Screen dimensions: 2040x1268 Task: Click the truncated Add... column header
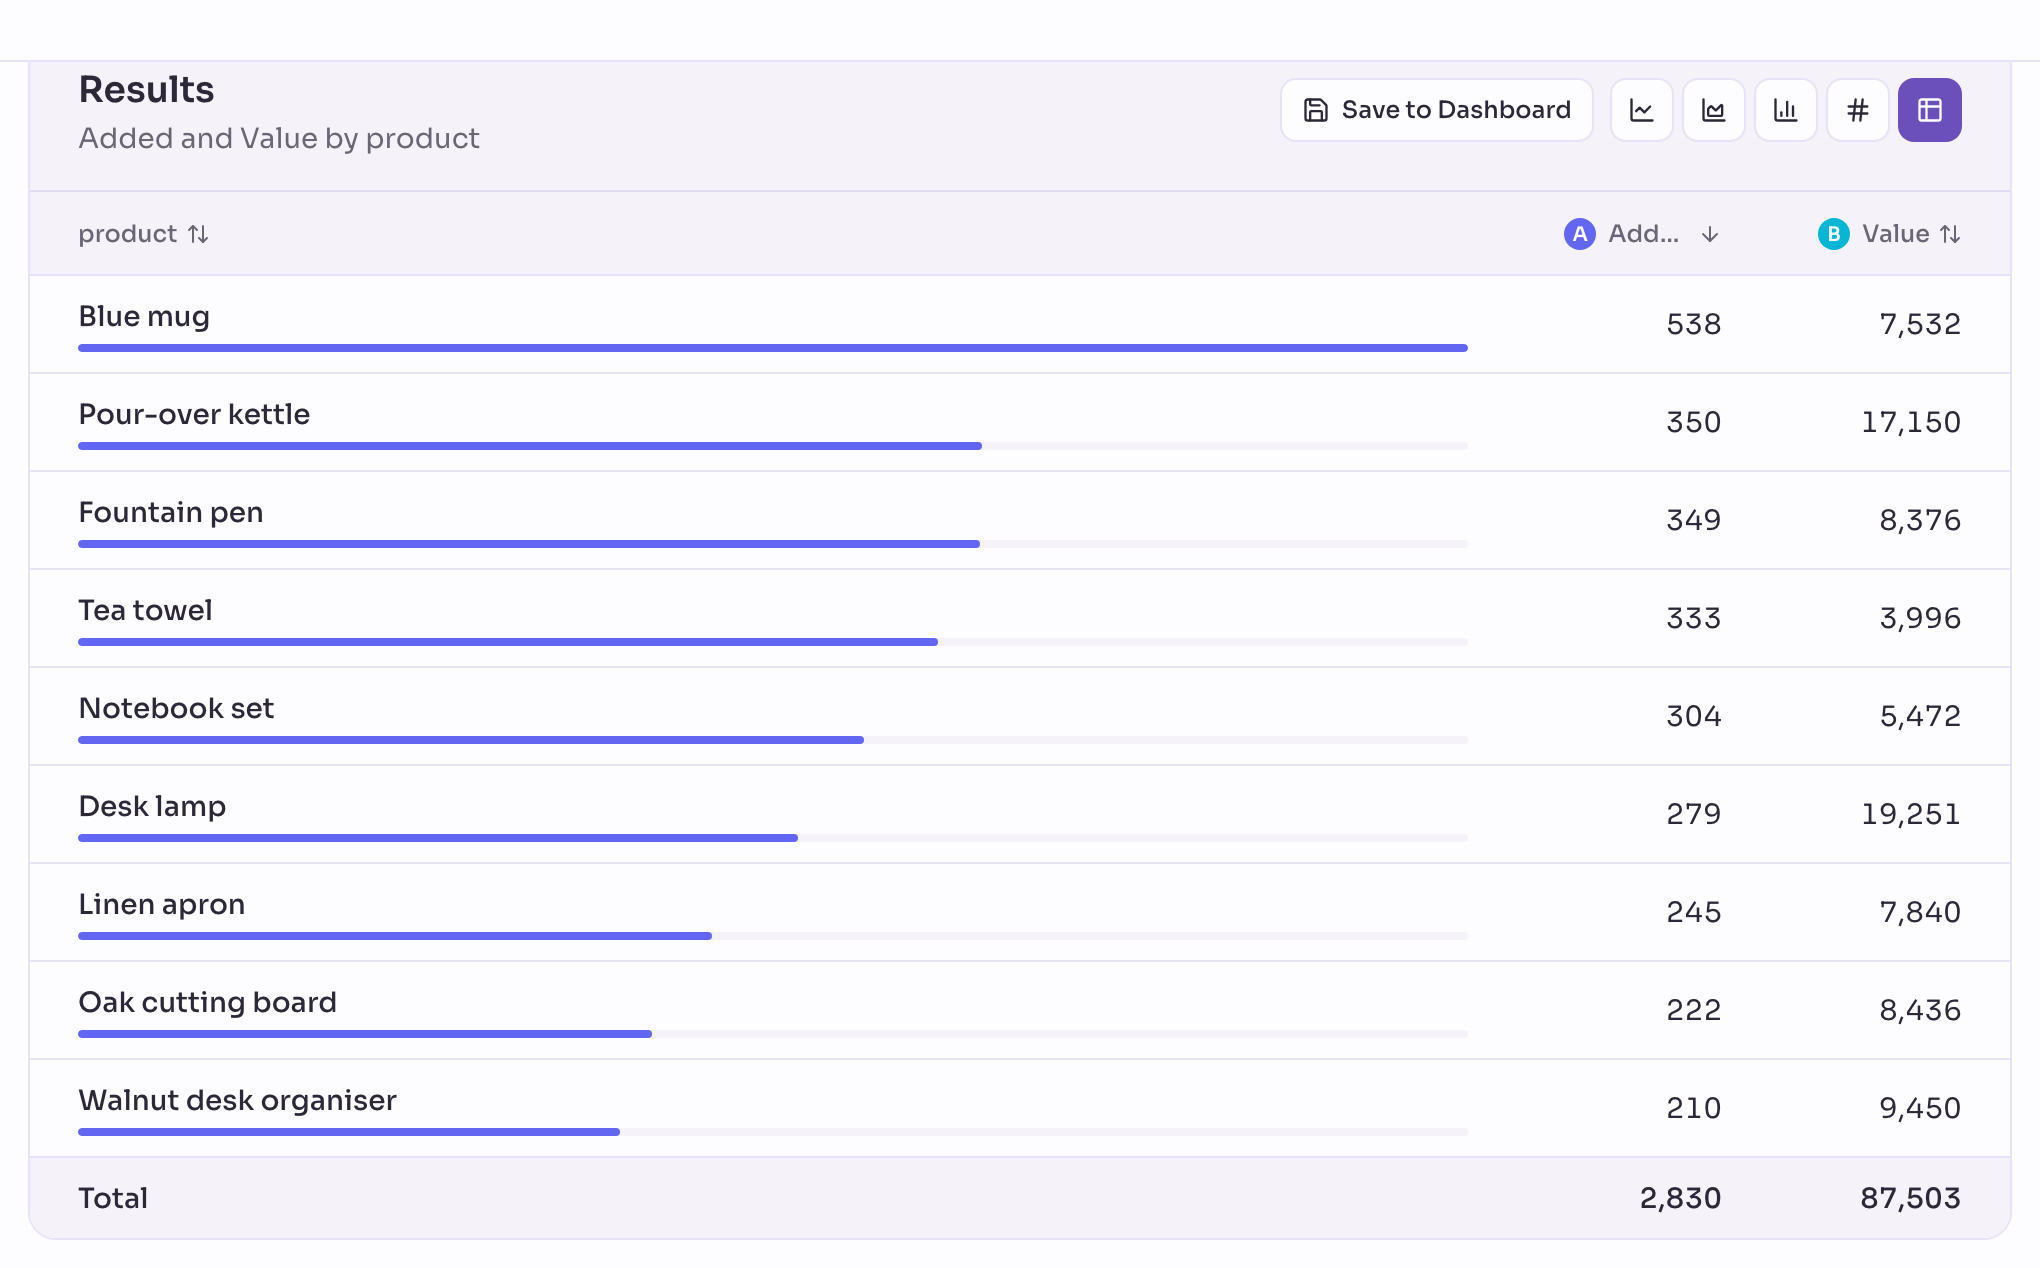(1643, 234)
